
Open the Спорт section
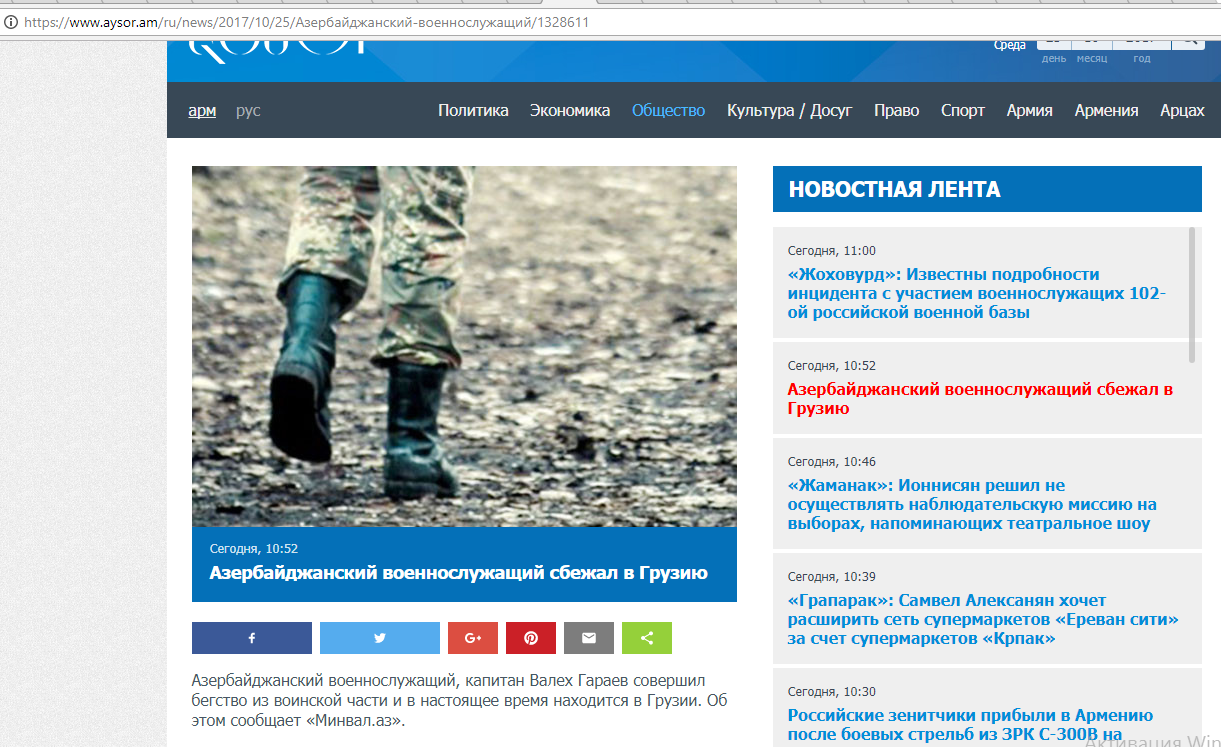pyautogui.click(x=963, y=111)
